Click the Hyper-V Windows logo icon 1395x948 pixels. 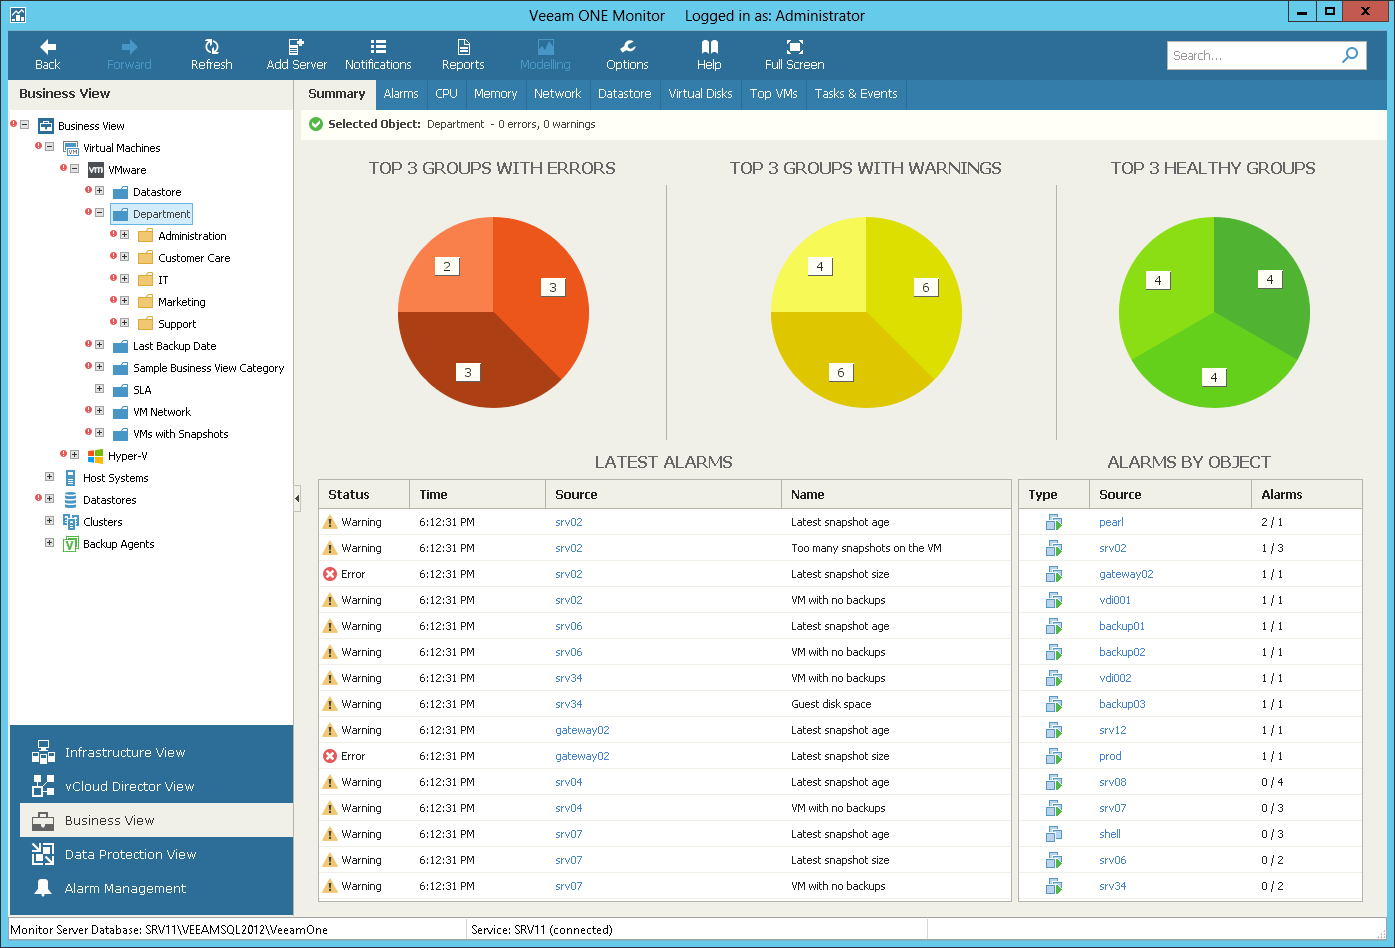pyautogui.click(x=95, y=456)
